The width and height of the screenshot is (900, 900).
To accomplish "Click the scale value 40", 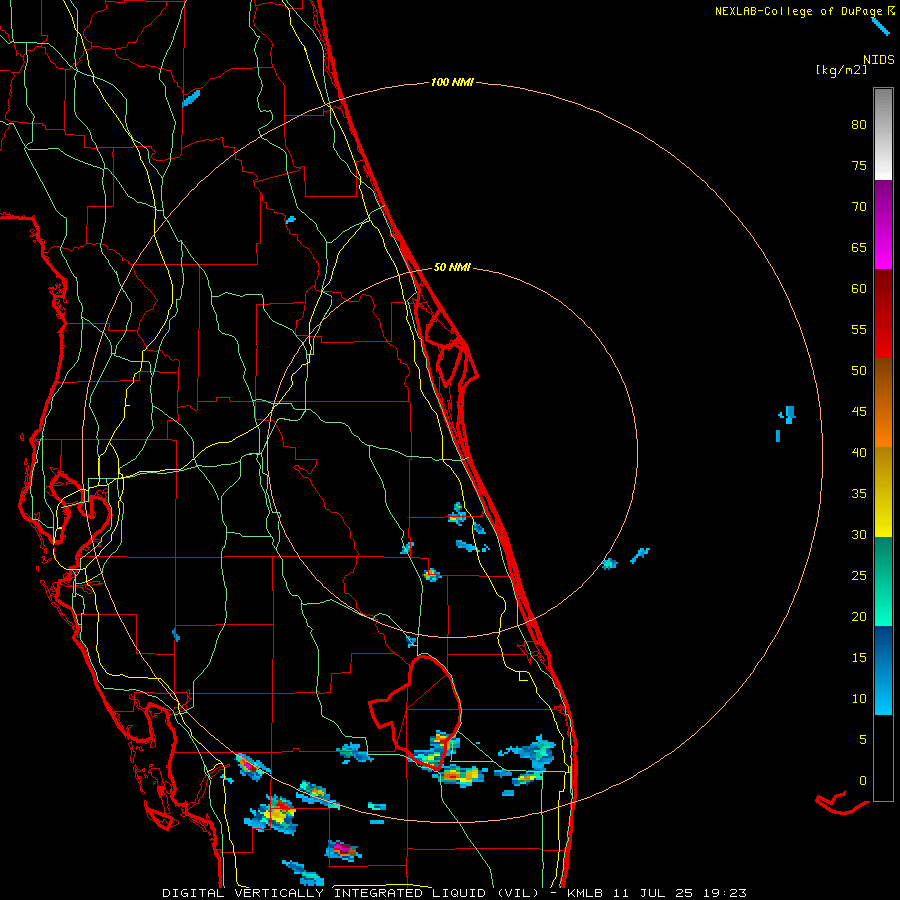I will tap(859, 453).
